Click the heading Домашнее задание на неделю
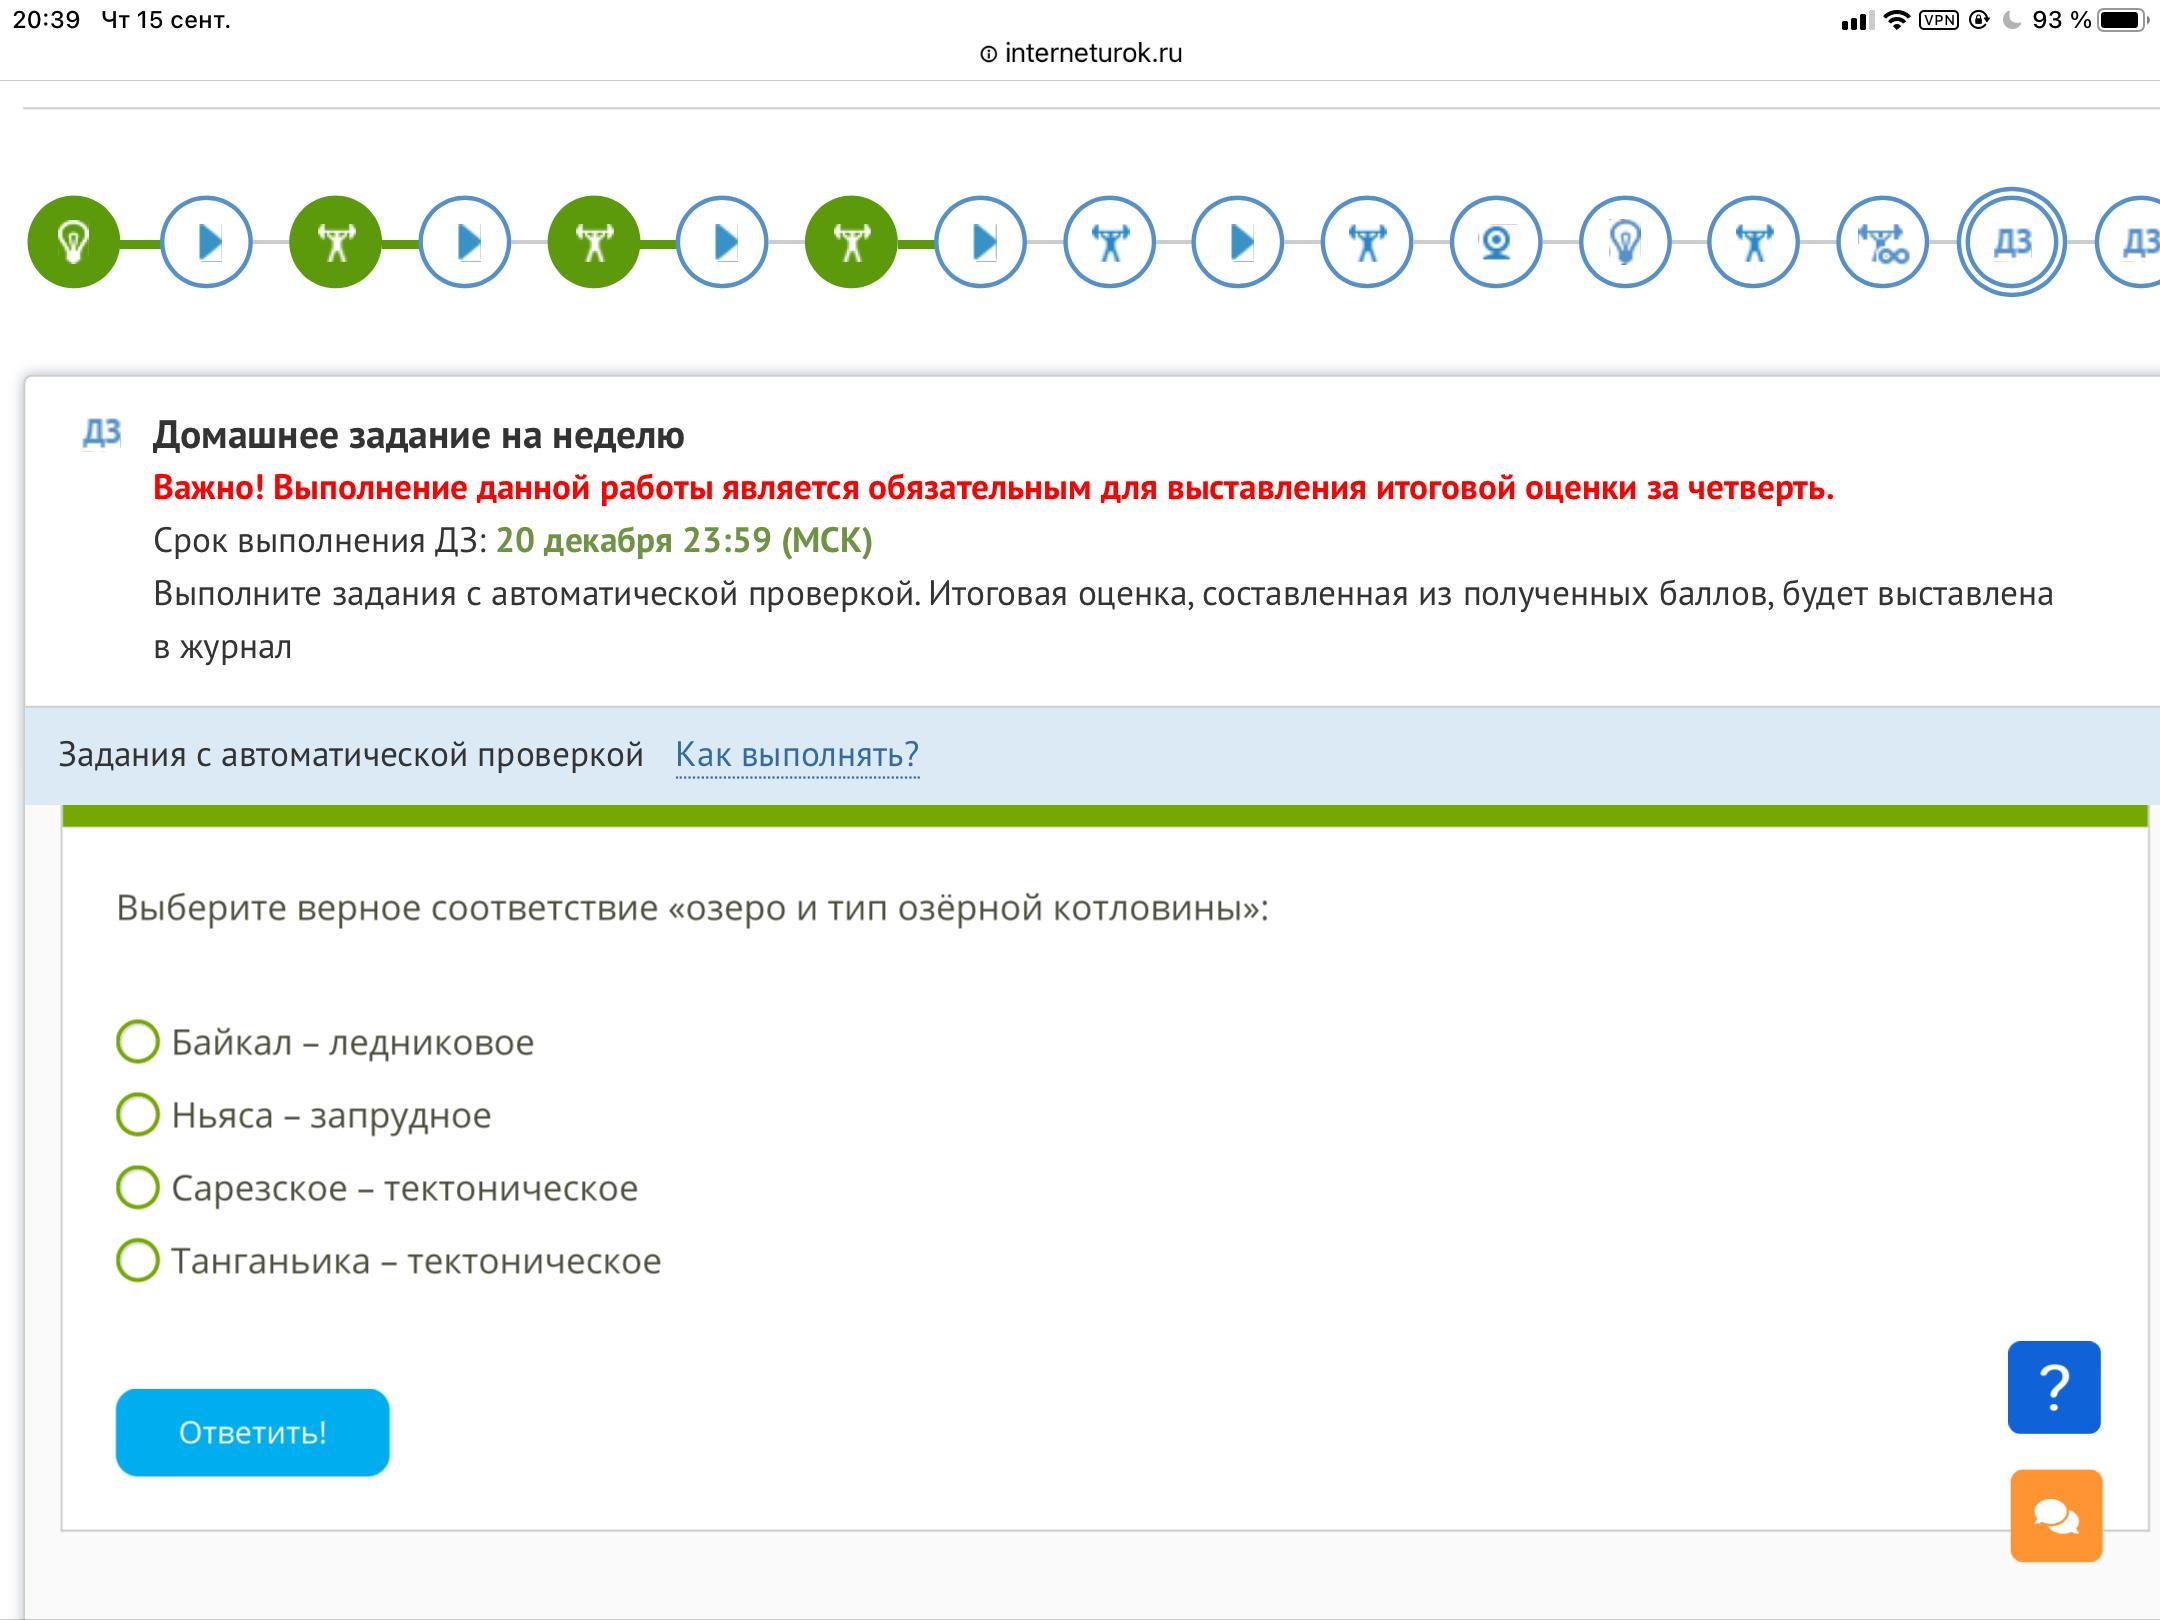This screenshot has width=2160, height=1620. [419, 435]
